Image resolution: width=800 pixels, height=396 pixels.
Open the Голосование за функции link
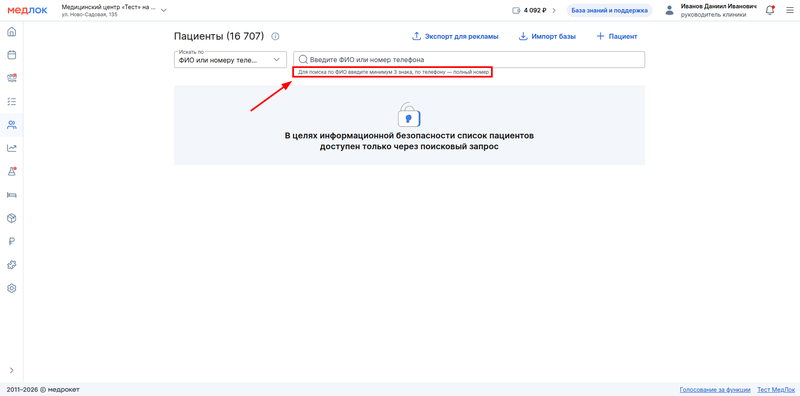(x=715, y=390)
